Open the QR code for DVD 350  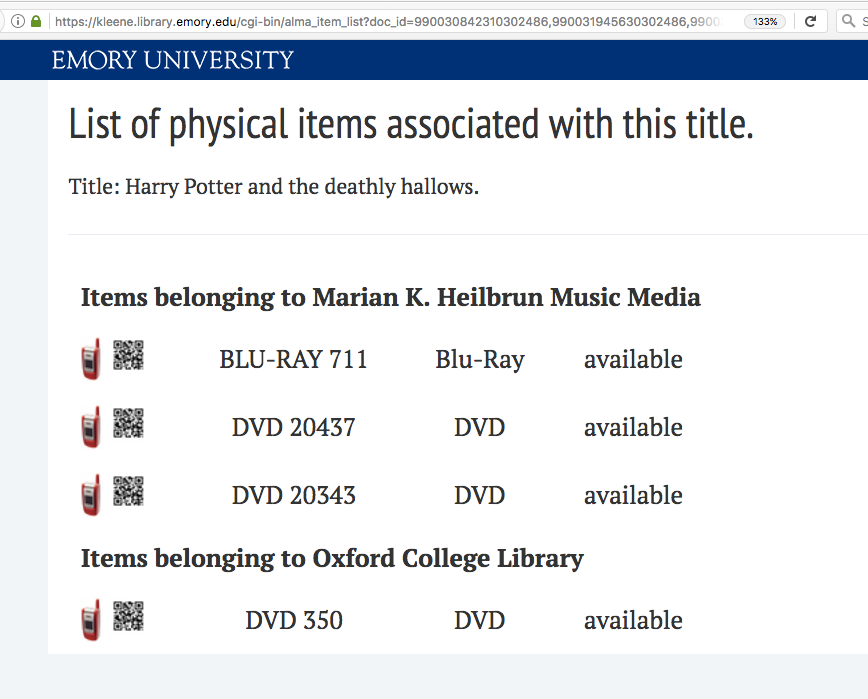tap(128, 616)
